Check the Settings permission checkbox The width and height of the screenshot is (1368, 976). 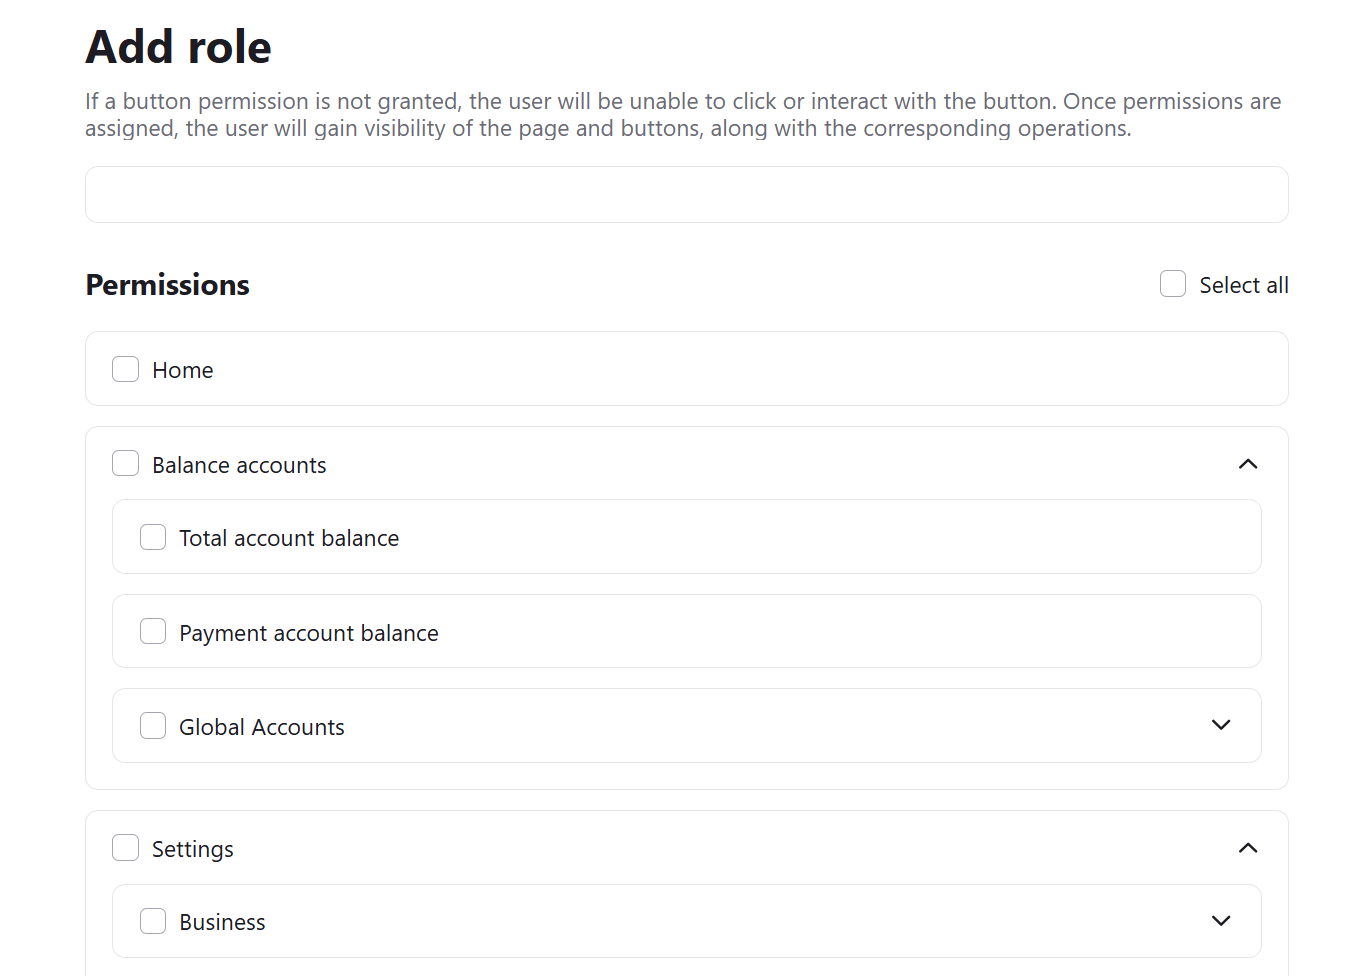tap(125, 847)
